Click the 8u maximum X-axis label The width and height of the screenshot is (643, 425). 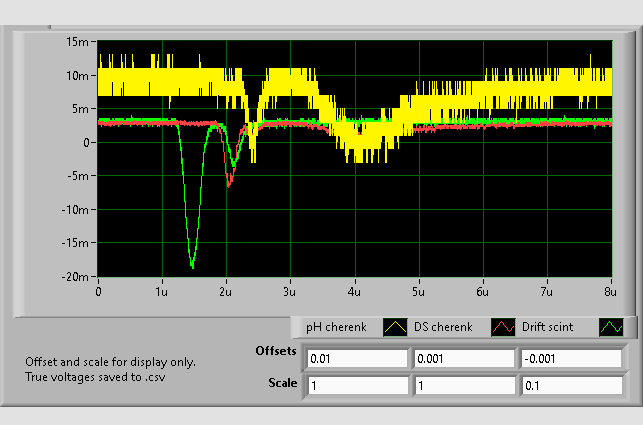pyautogui.click(x=608, y=291)
